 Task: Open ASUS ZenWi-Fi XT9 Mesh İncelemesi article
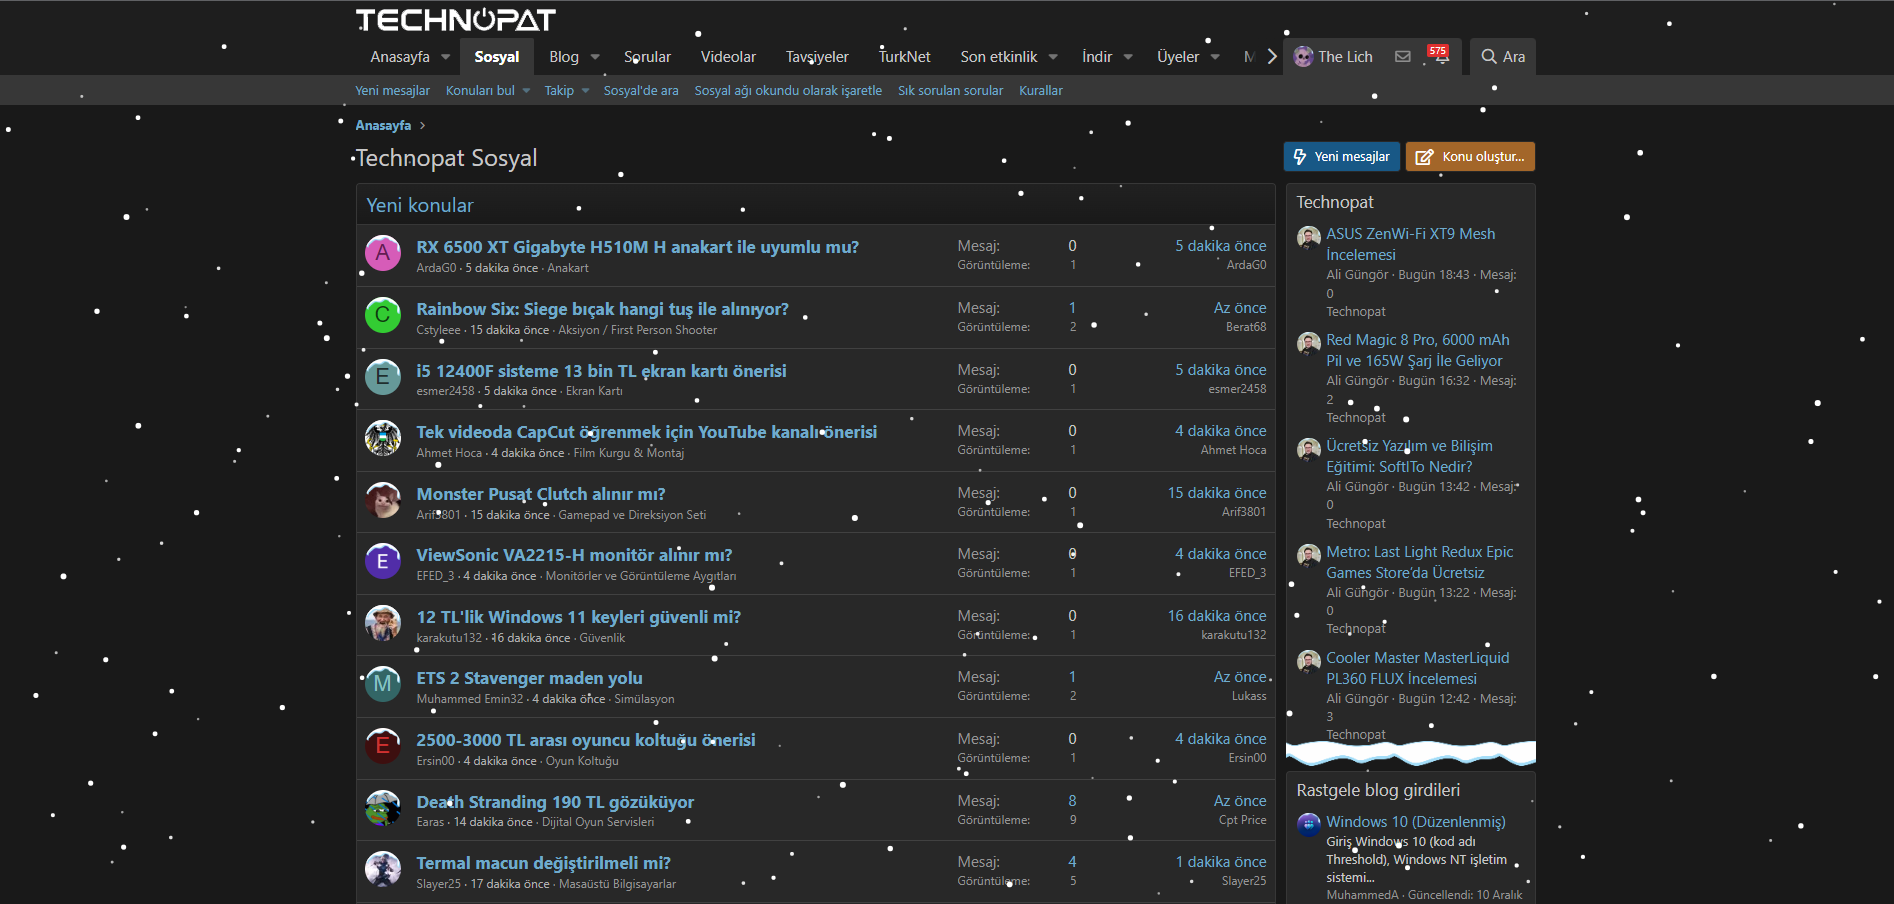coord(1411,244)
